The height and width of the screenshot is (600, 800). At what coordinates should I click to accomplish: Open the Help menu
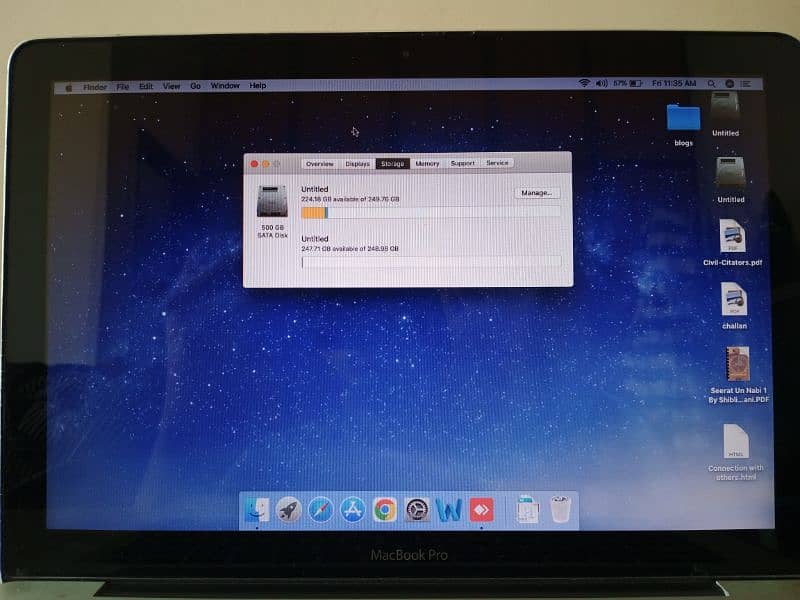[x=258, y=85]
